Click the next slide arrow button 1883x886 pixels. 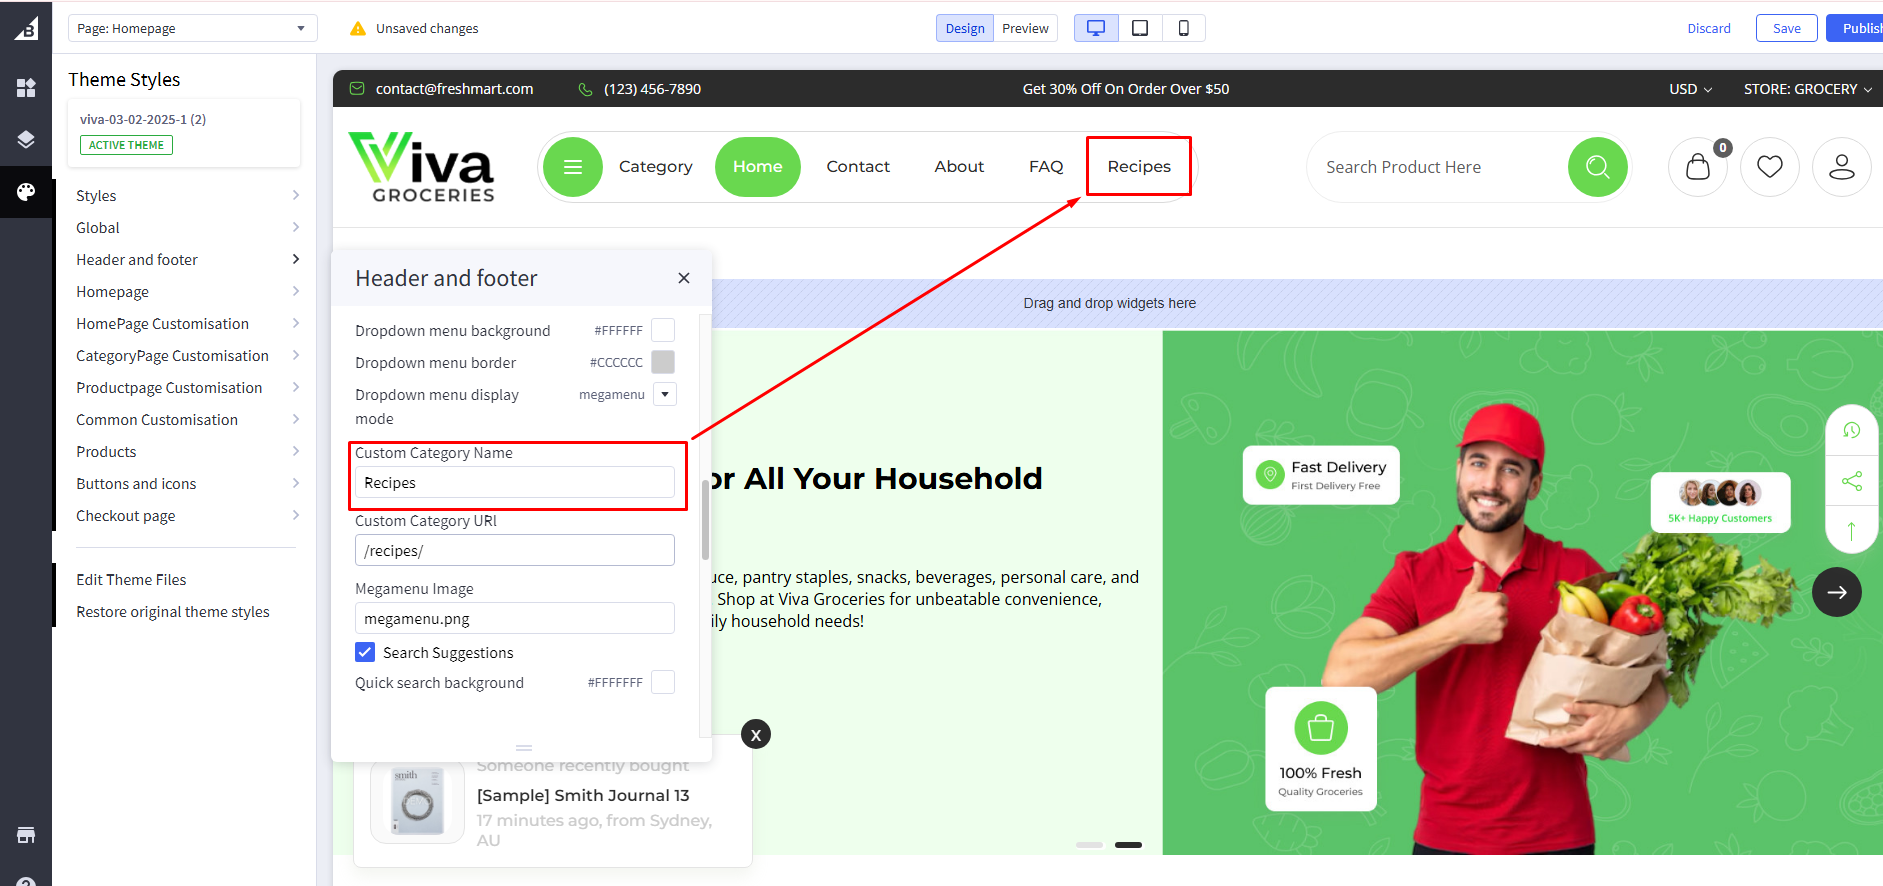1837,592
